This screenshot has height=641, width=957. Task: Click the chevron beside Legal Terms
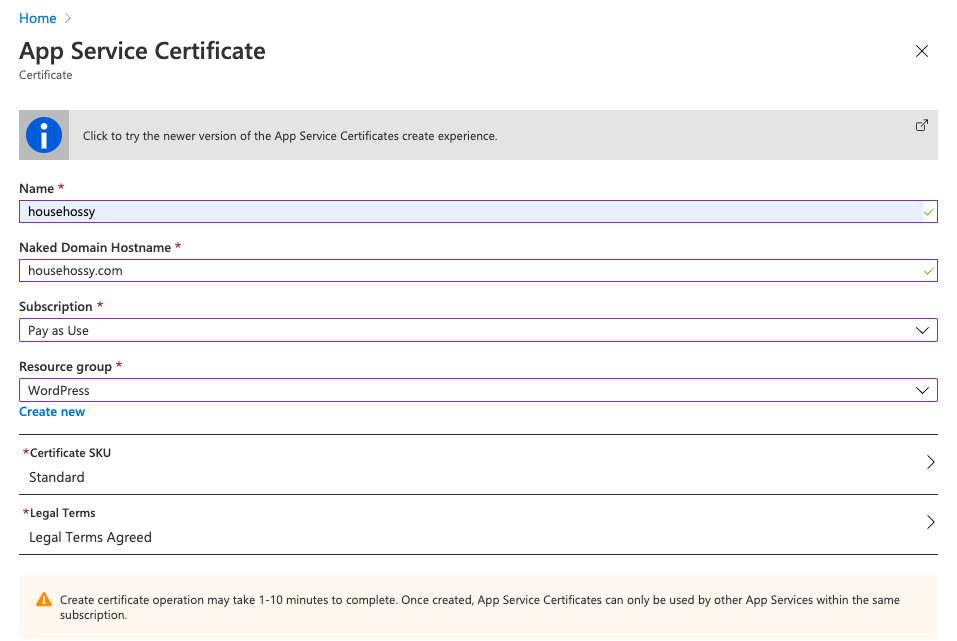(930, 522)
